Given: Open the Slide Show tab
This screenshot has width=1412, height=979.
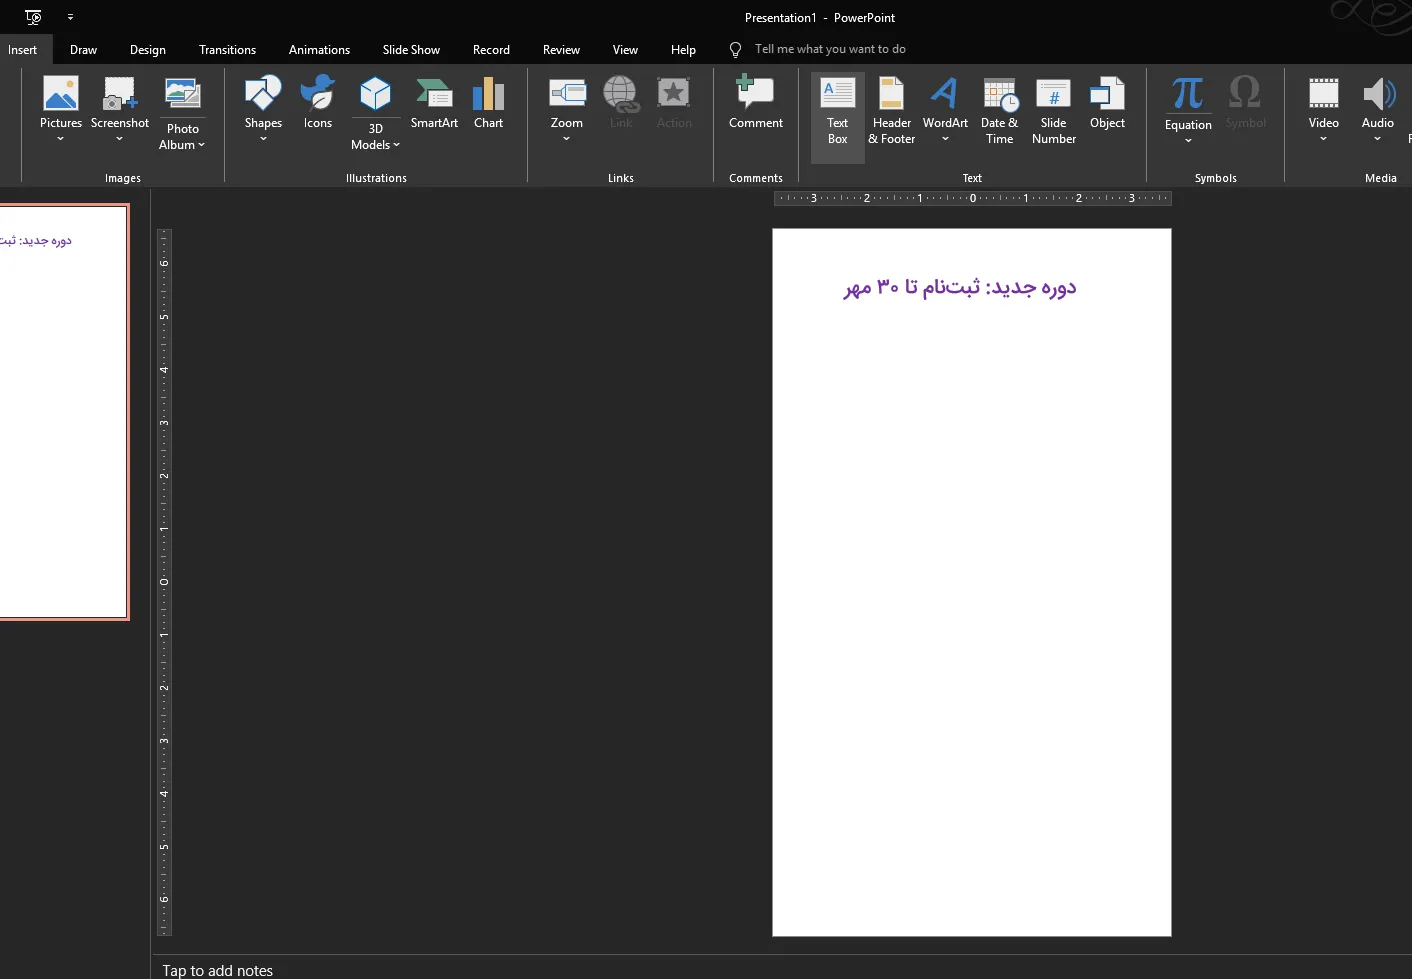Looking at the screenshot, I should (x=411, y=50).
